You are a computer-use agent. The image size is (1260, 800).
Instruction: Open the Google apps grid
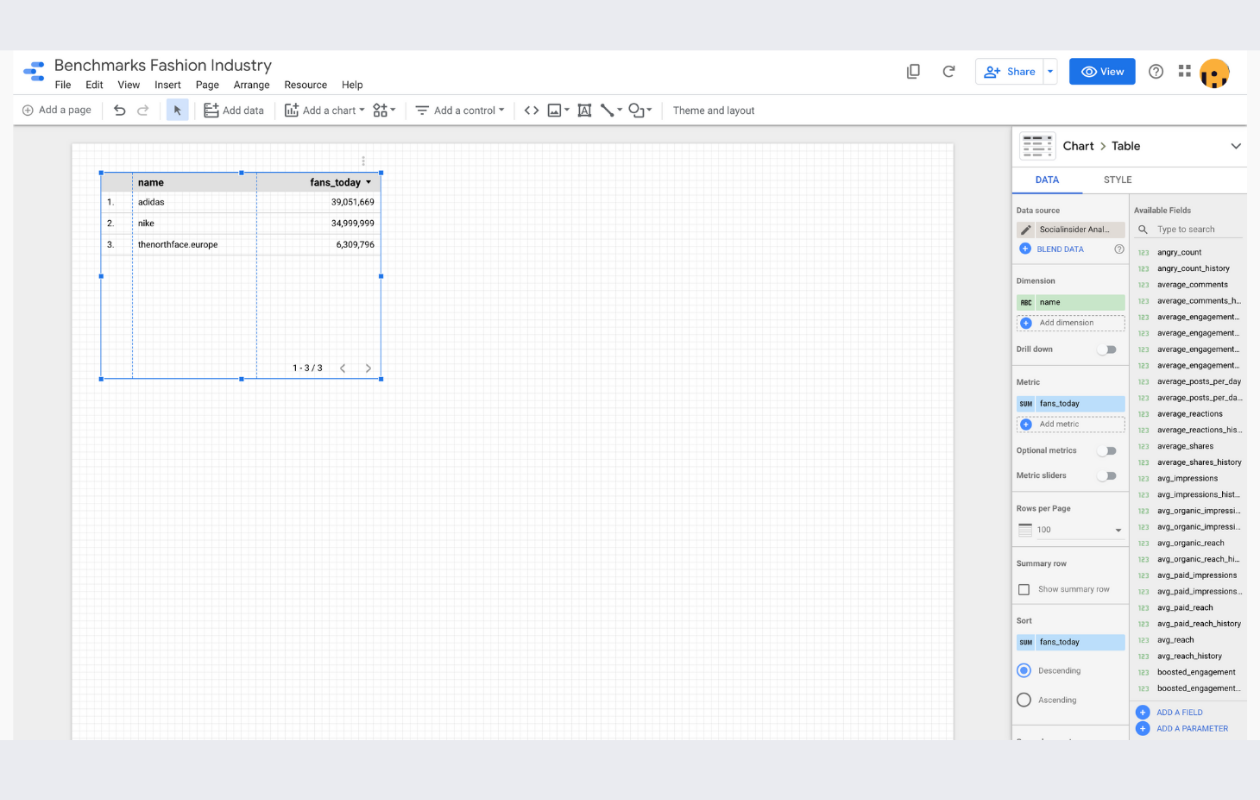pos(1185,71)
